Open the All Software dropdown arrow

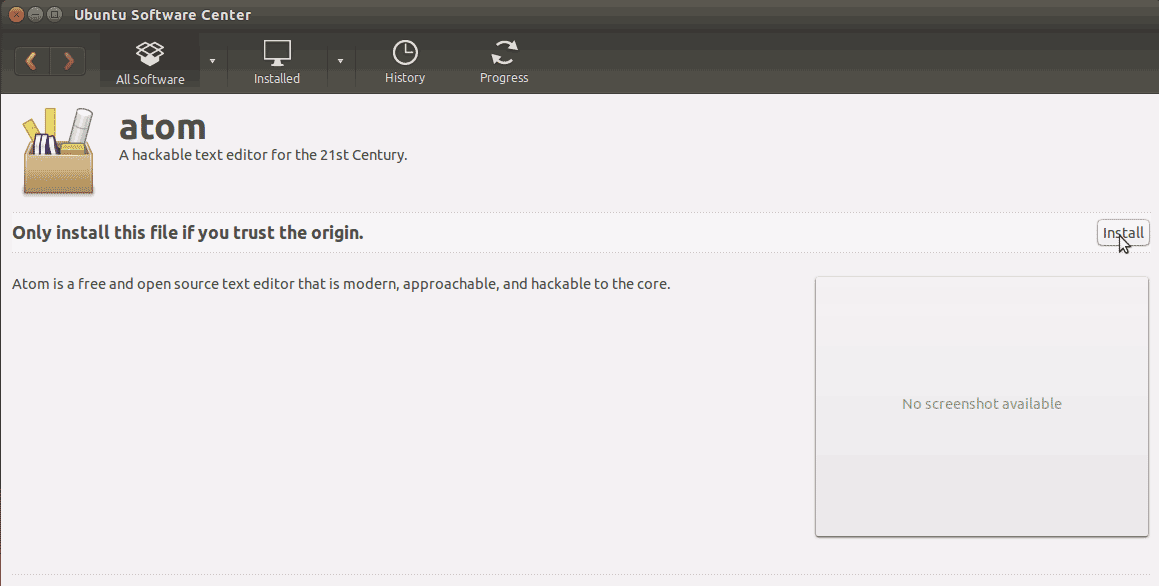211,60
